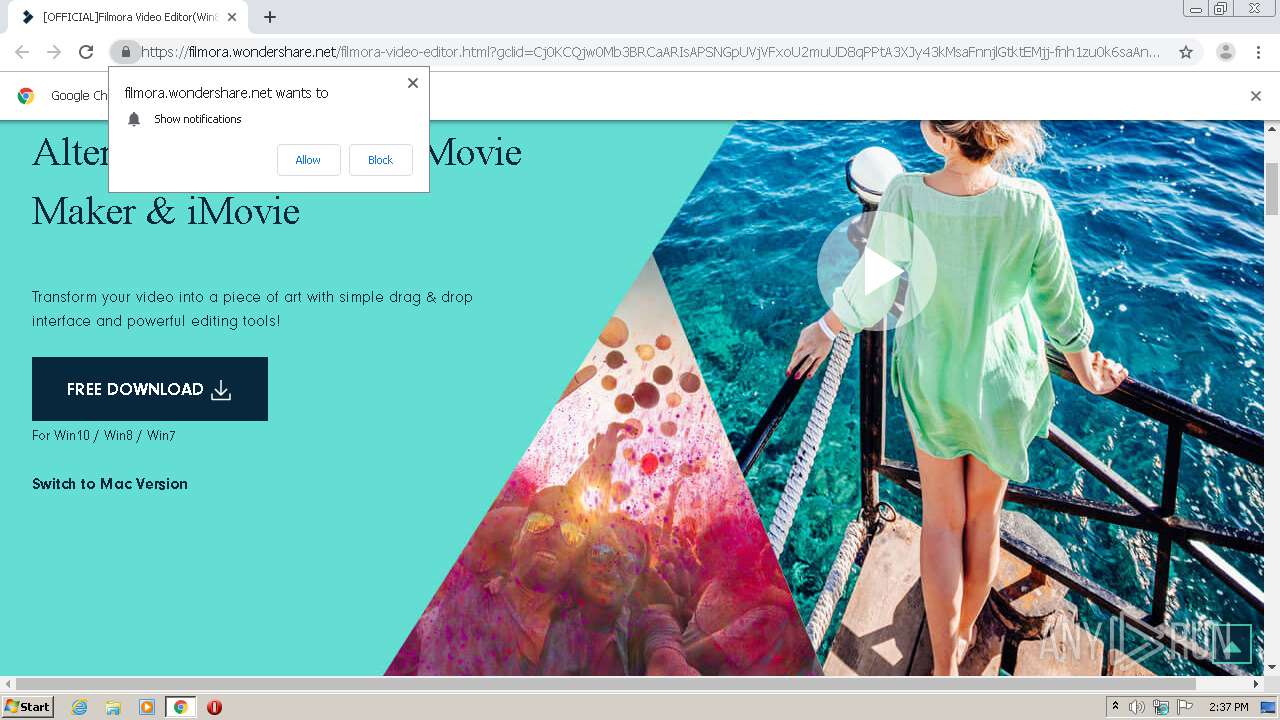Click the 'Maker & iMovie' heading
Screen dimensions: 1280x720
pos(166,211)
